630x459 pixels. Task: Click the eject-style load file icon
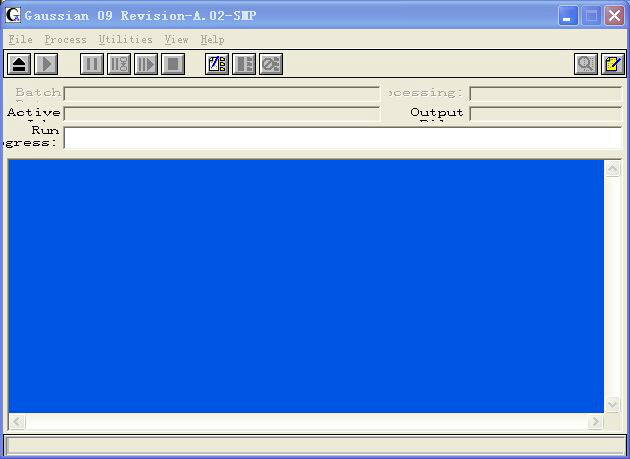pyautogui.click(x=19, y=64)
